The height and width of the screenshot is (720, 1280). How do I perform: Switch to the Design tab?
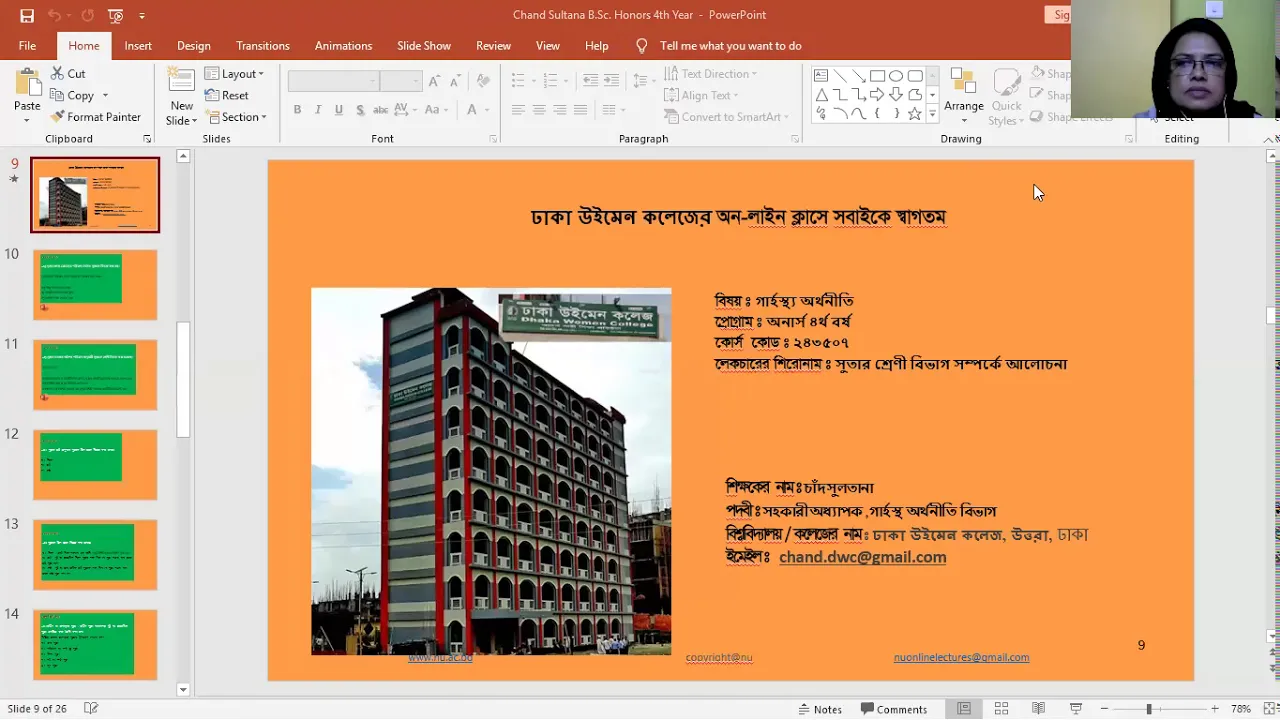(194, 46)
